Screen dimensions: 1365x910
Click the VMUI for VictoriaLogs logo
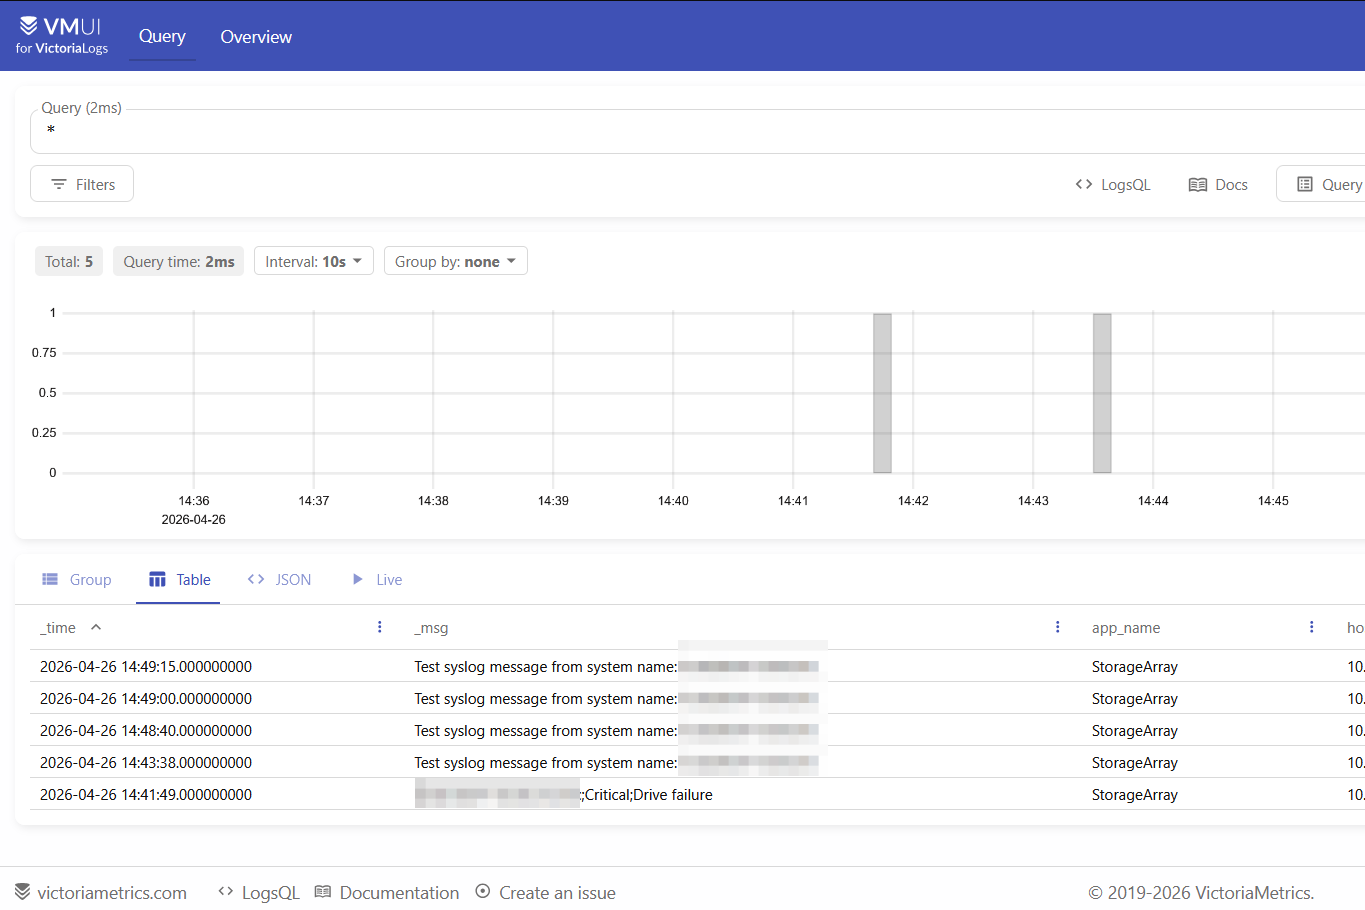coord(62,36)
